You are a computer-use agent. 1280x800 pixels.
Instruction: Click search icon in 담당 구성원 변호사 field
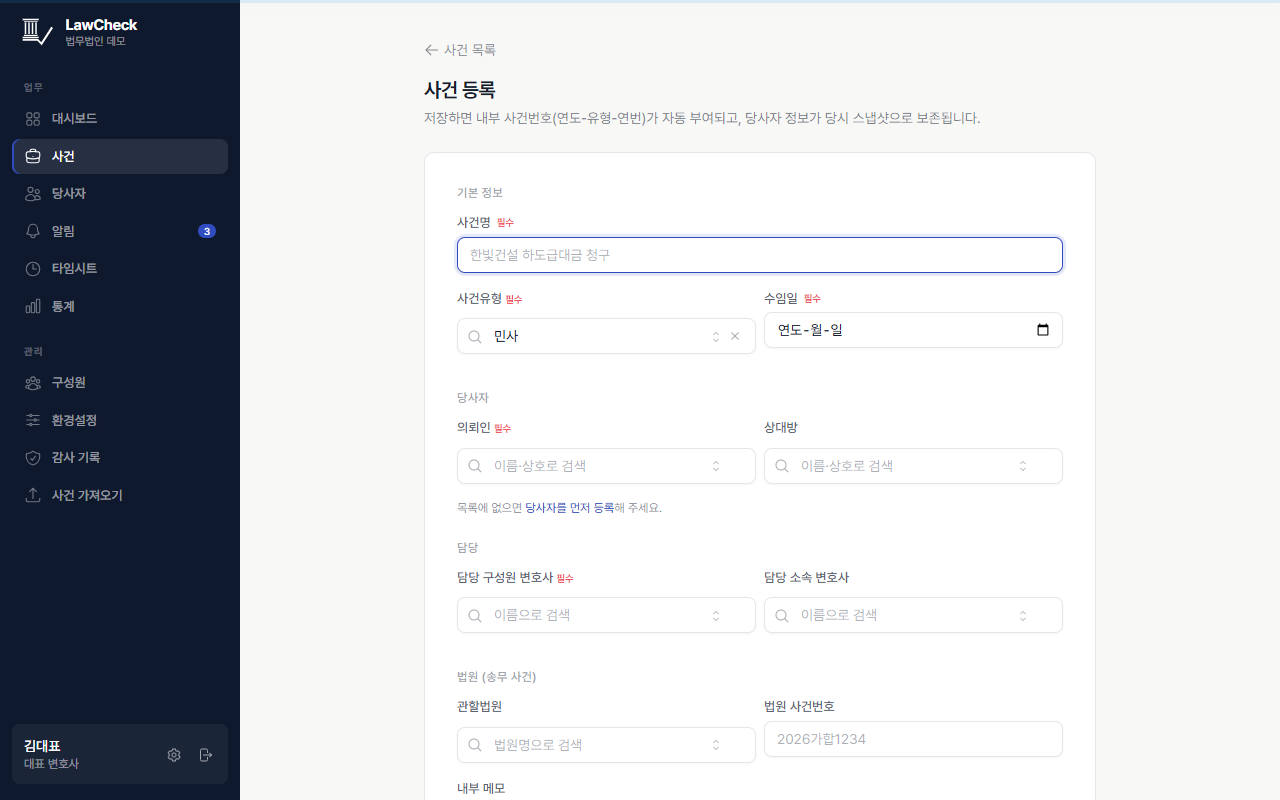[475, 615]
